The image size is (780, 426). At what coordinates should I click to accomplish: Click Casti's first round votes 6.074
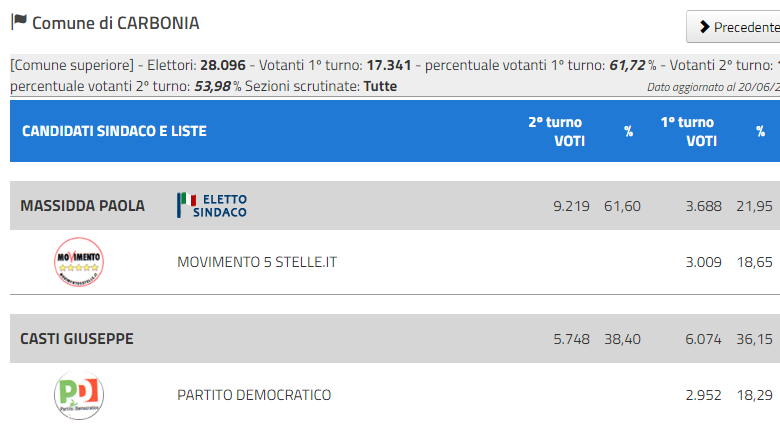coord(703,339)
